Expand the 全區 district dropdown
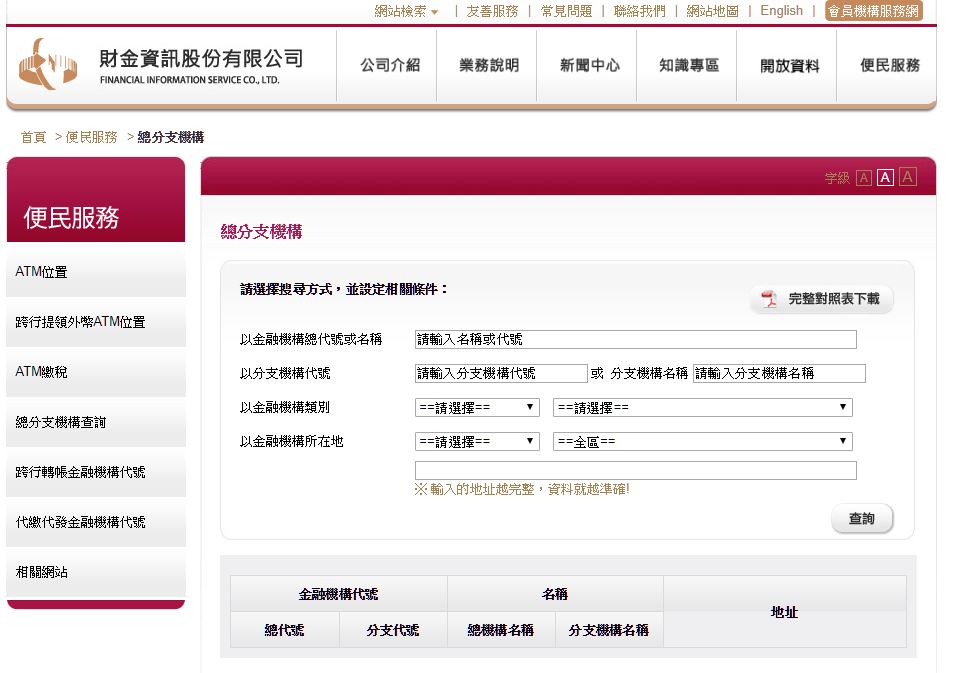Screen dimensions: 961x673 pos(702,441)
